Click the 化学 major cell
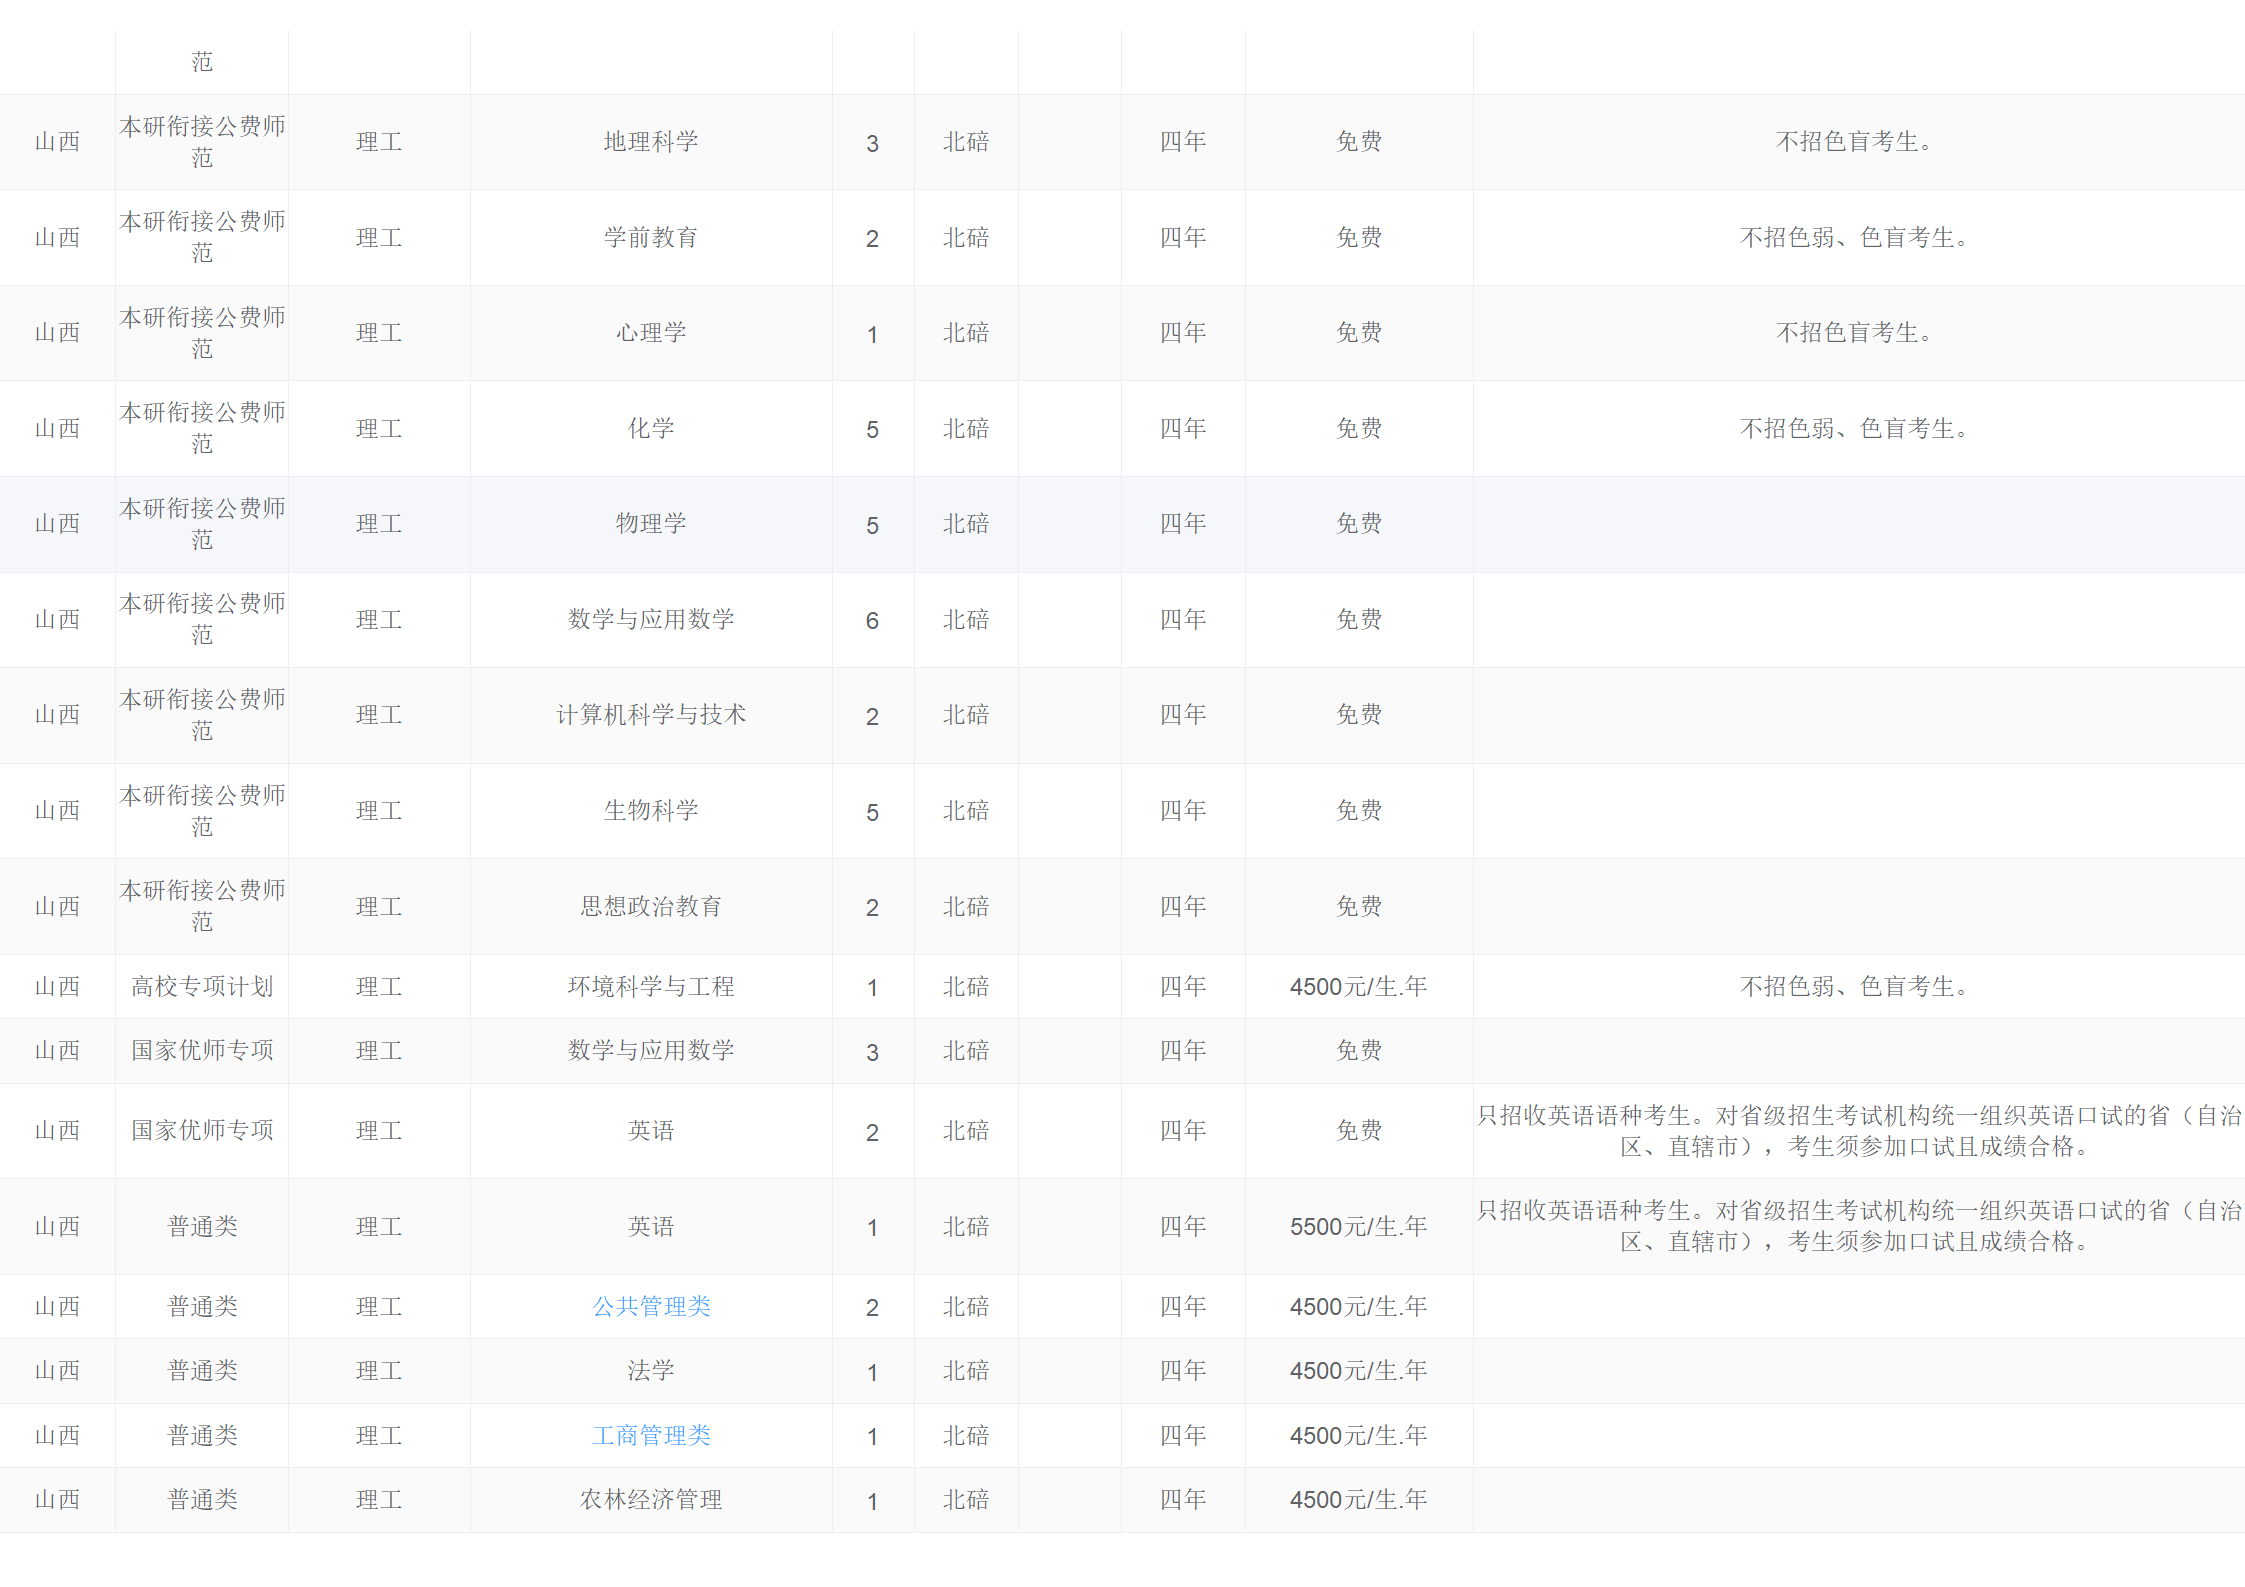The height and width of the screenshot is (1587, 2245). [x=651, y=428]
